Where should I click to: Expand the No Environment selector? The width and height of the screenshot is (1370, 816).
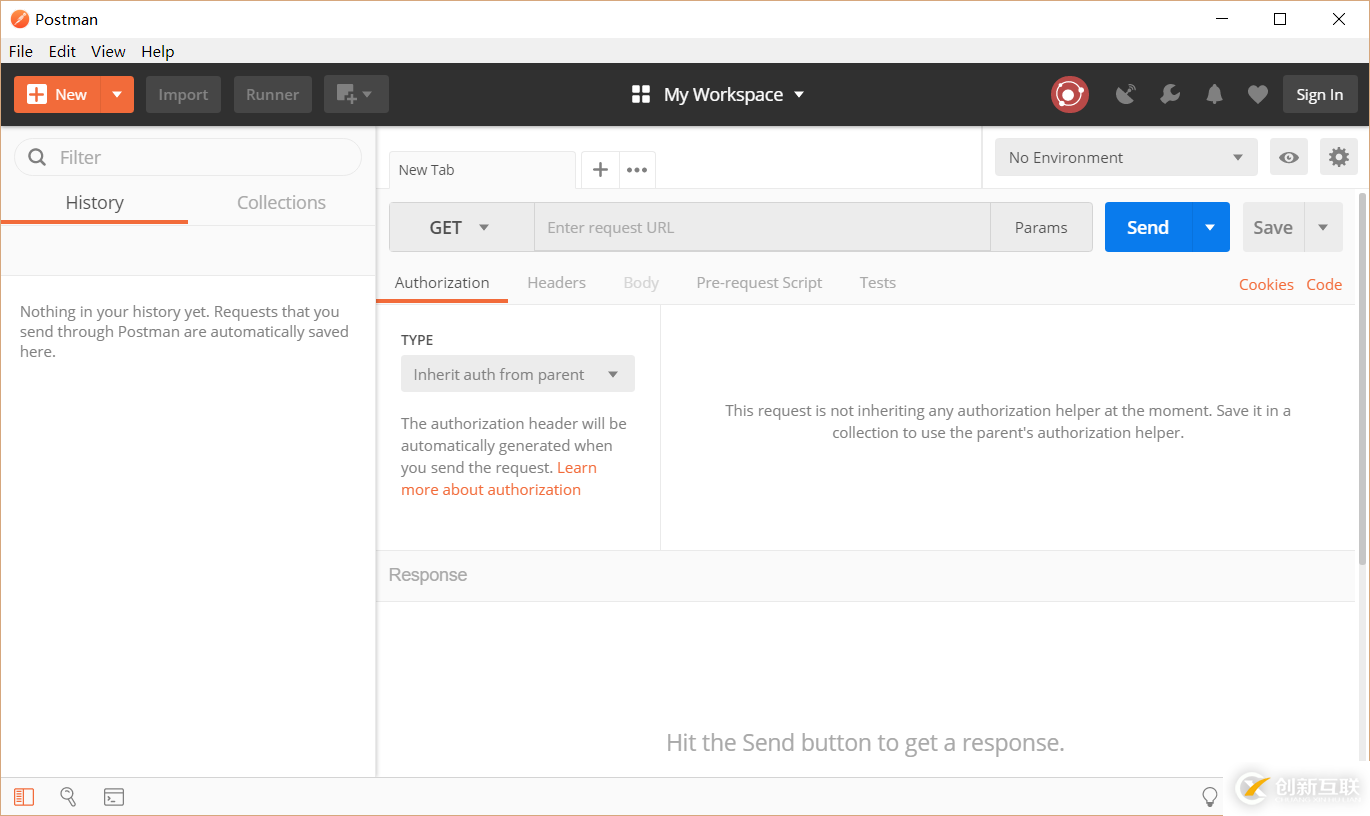(1126, 157)
